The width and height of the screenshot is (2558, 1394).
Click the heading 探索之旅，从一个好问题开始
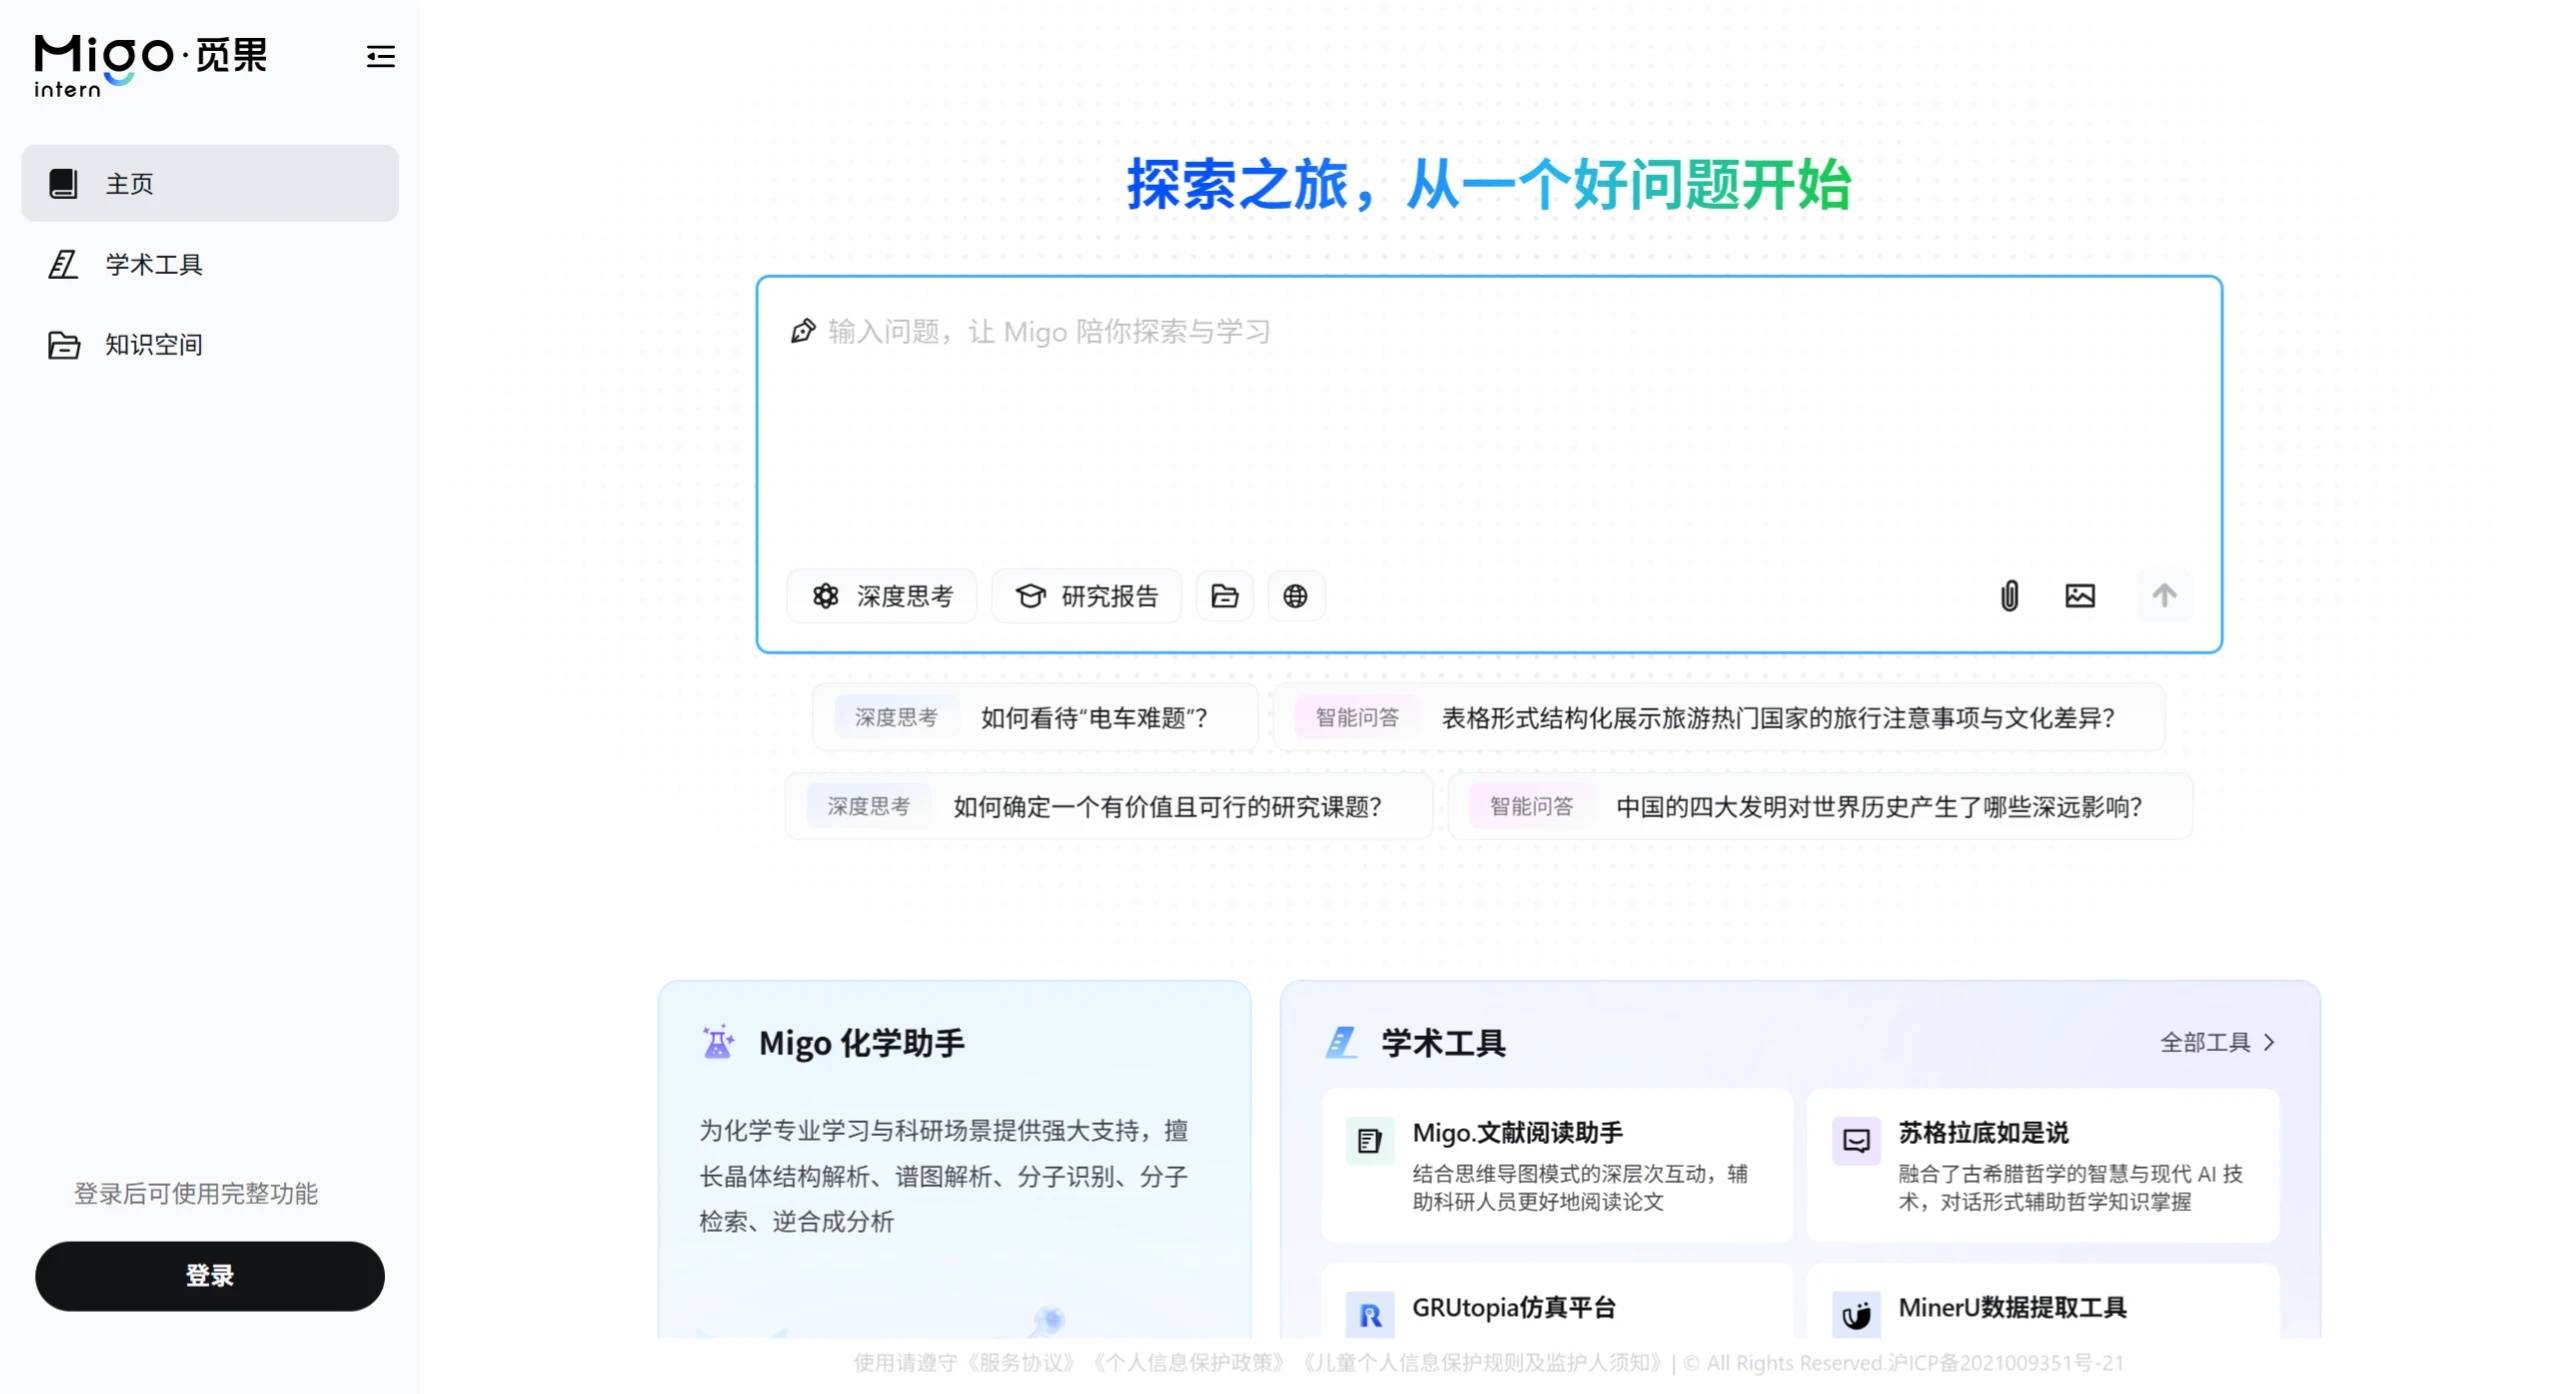coord(1488,185)
